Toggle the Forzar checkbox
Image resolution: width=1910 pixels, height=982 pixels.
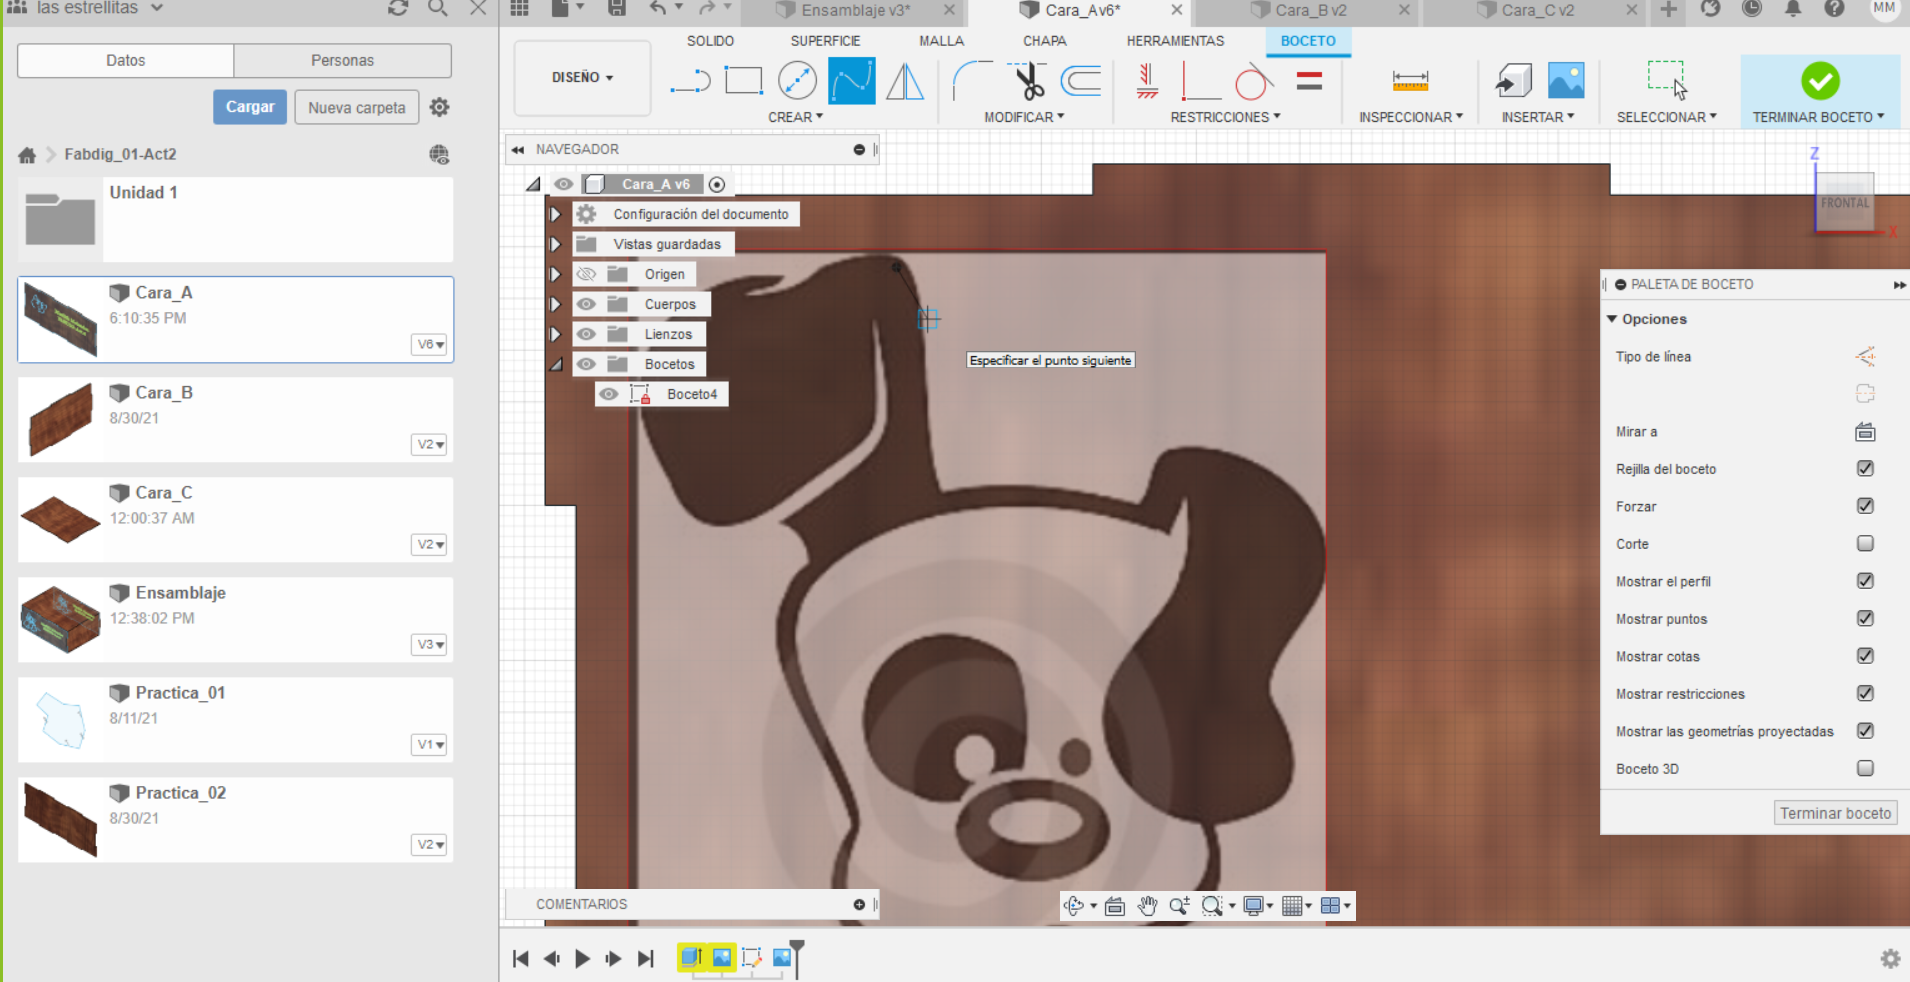(x=1865, y=506)
